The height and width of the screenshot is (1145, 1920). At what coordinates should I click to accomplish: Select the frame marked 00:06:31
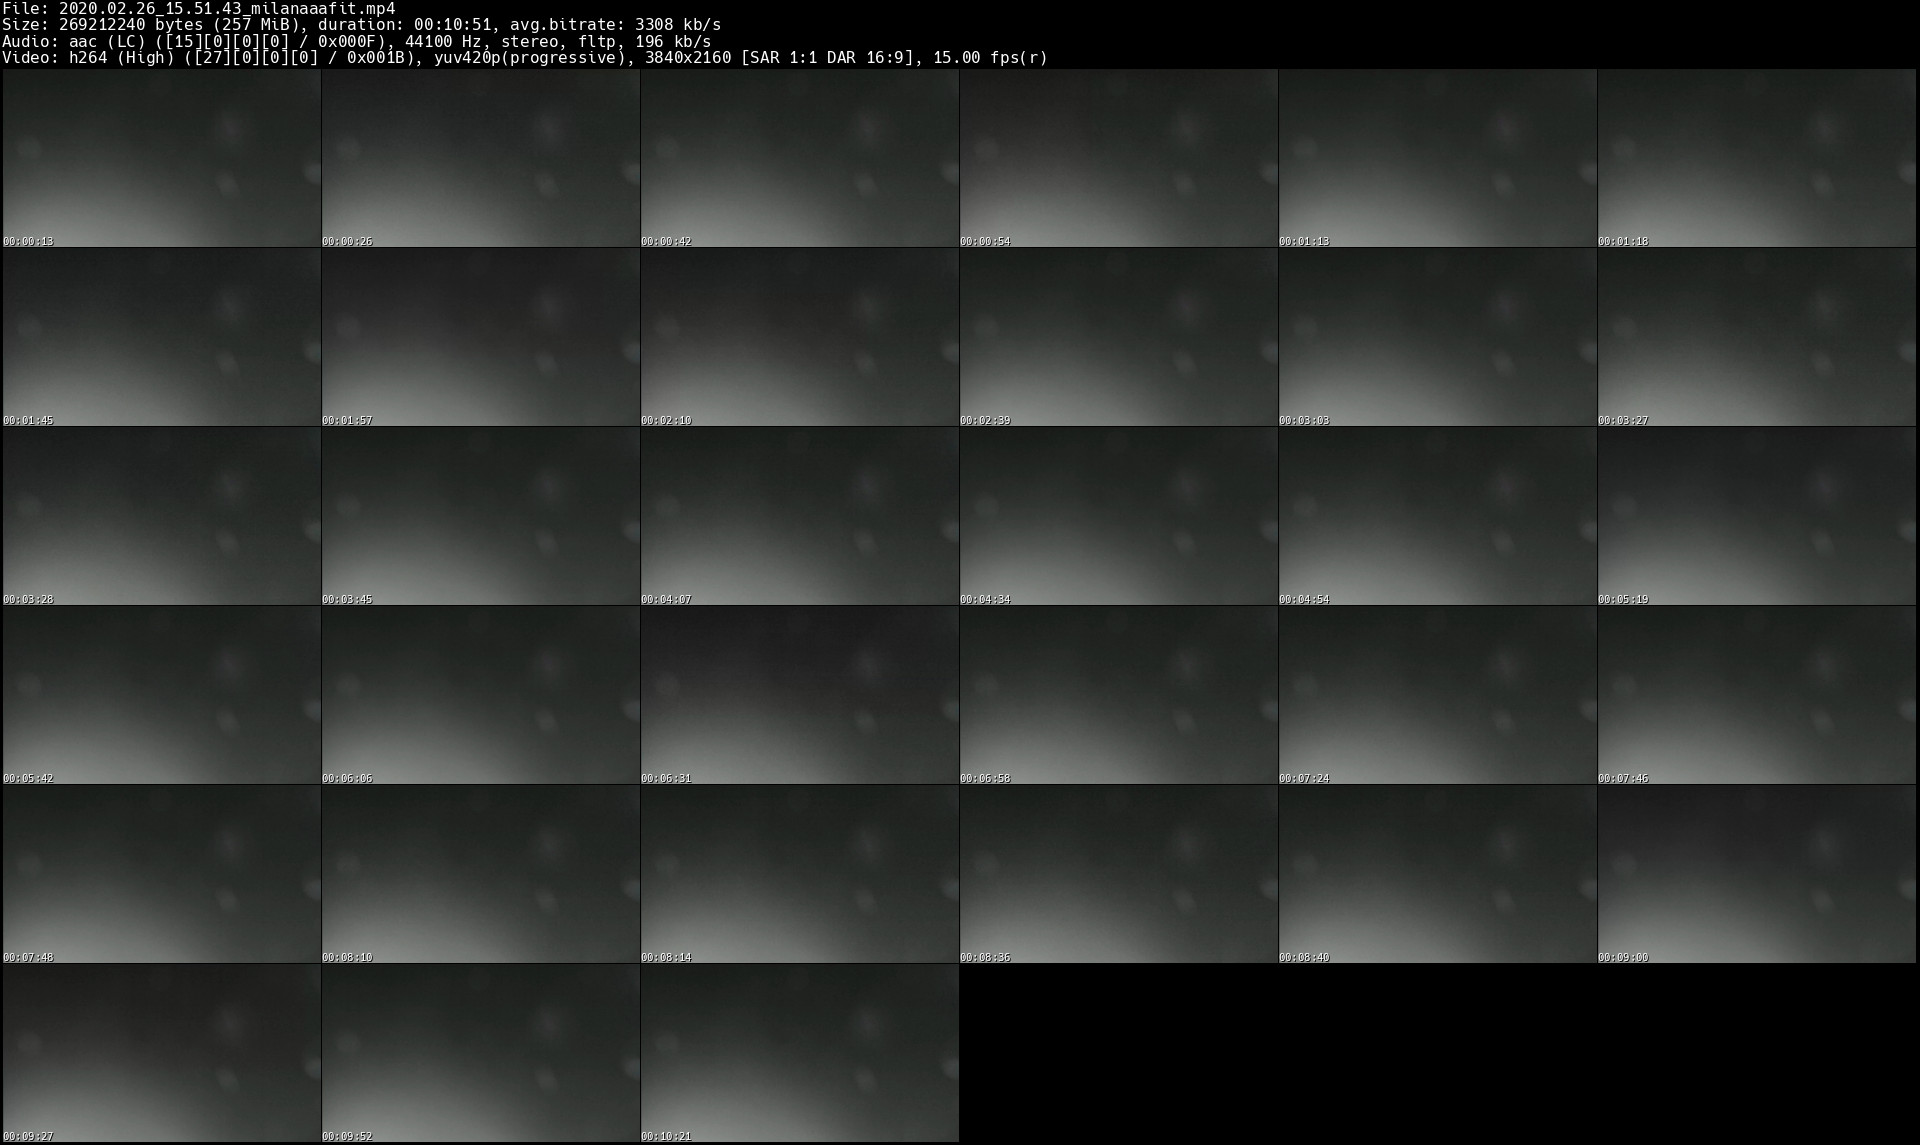coord(799,695)
